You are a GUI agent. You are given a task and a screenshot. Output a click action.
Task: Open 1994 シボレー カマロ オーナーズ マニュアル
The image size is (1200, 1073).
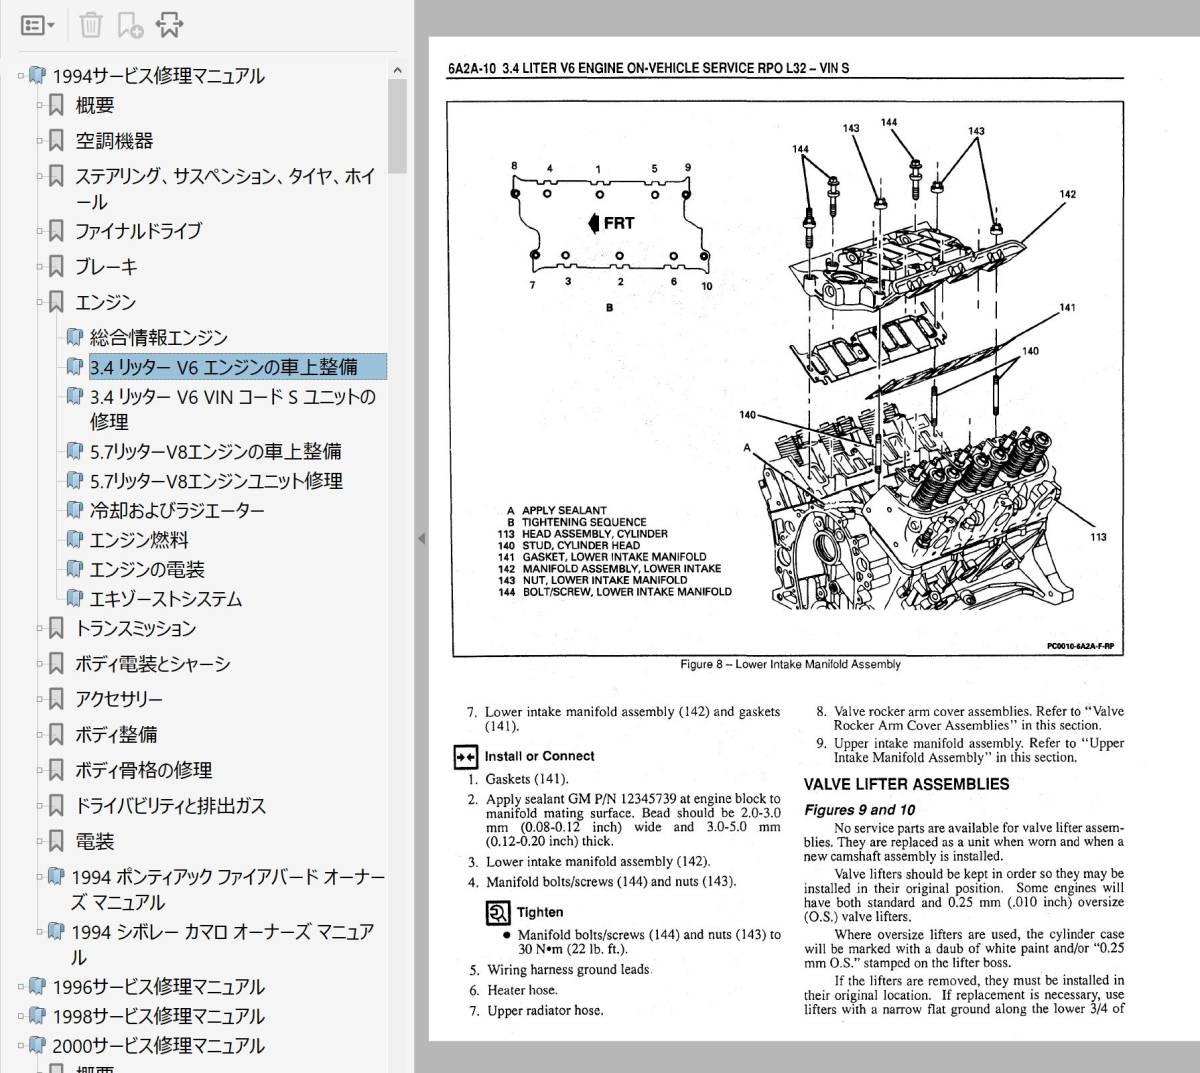[223, 944]
